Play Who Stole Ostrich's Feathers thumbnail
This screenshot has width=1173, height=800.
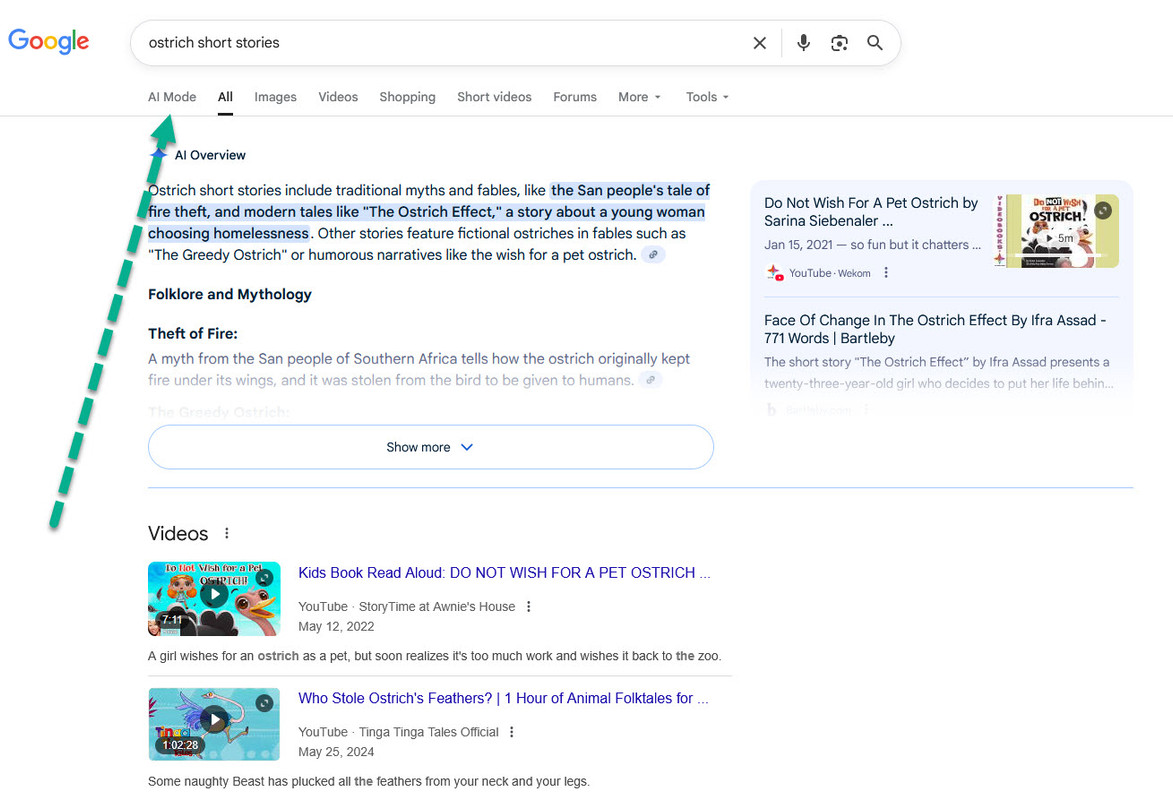pos(214,724)
